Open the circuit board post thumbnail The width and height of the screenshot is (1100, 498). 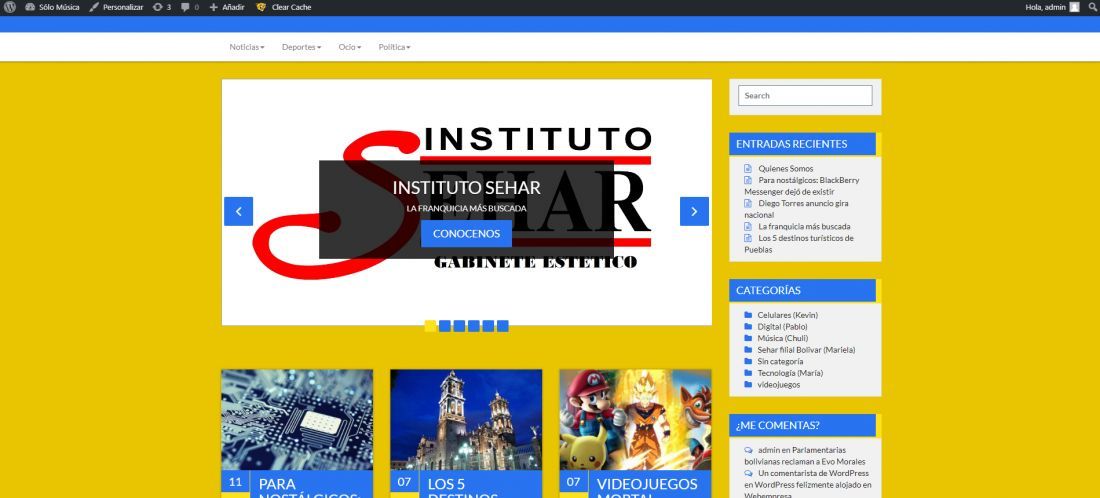tap(297, 419)
